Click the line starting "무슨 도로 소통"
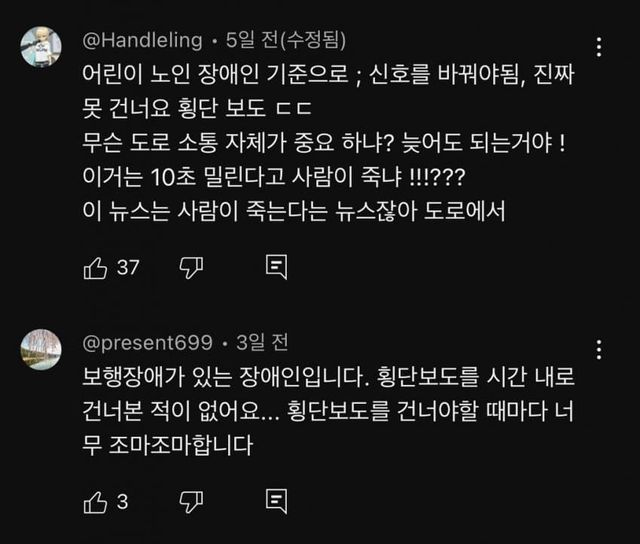This screenshot has height=544, width=640. coord(325,143)
